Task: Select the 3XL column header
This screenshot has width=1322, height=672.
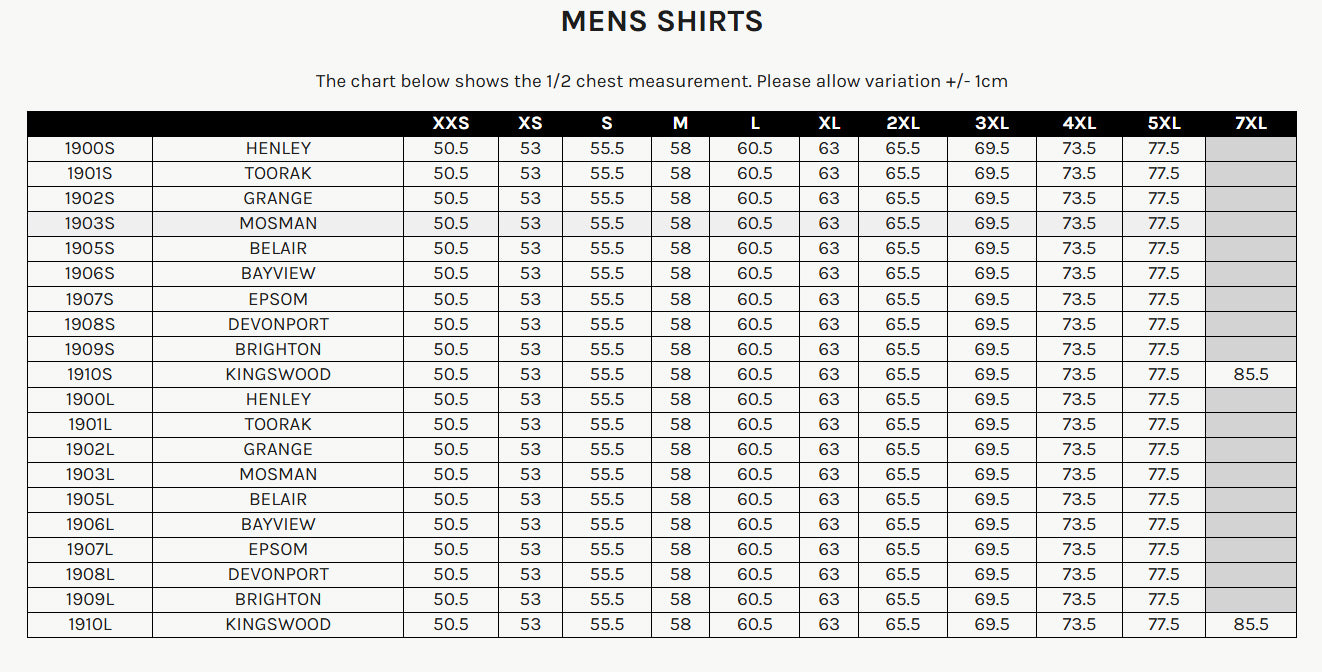Action: pos(991,123)
